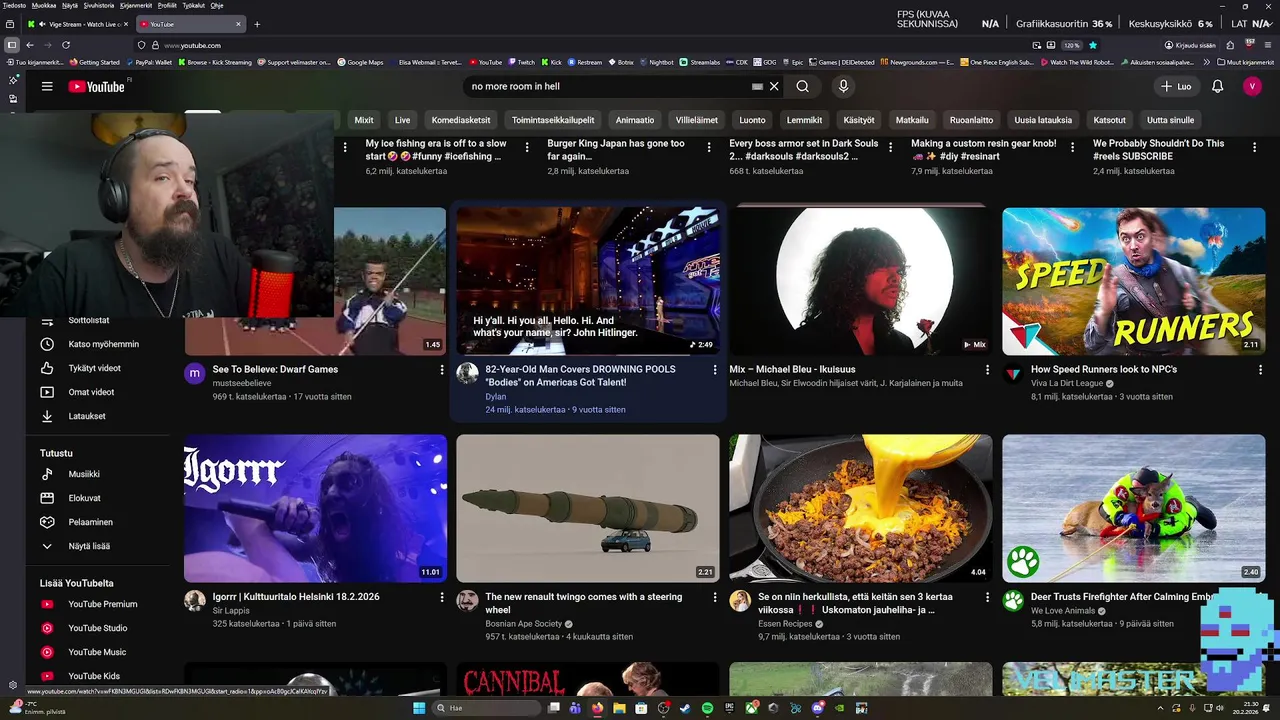Open the Kirjanmerkit browser menu
Image resolution: width=1280 pixels, height=720 pixels.
pos(136,5)
